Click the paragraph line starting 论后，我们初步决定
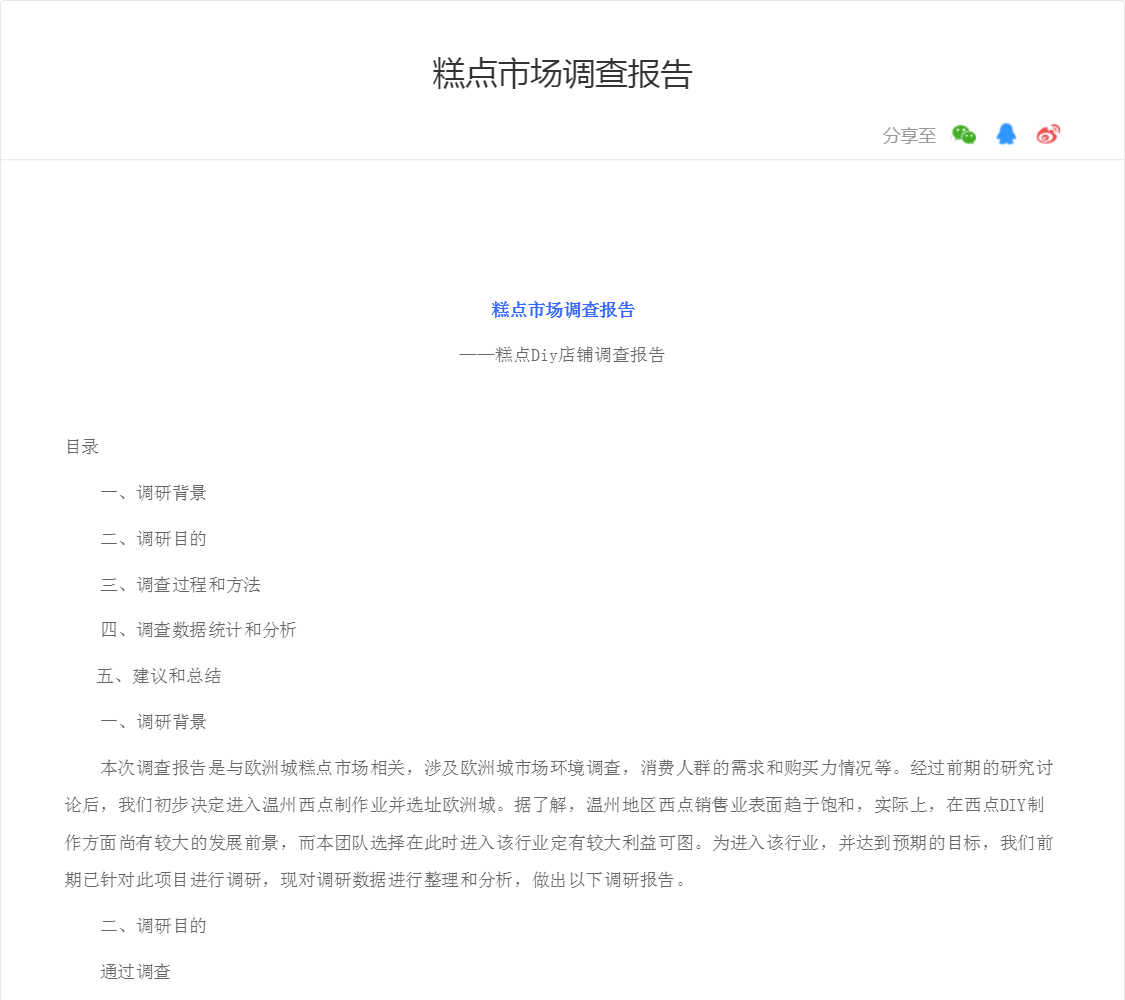 555,805
